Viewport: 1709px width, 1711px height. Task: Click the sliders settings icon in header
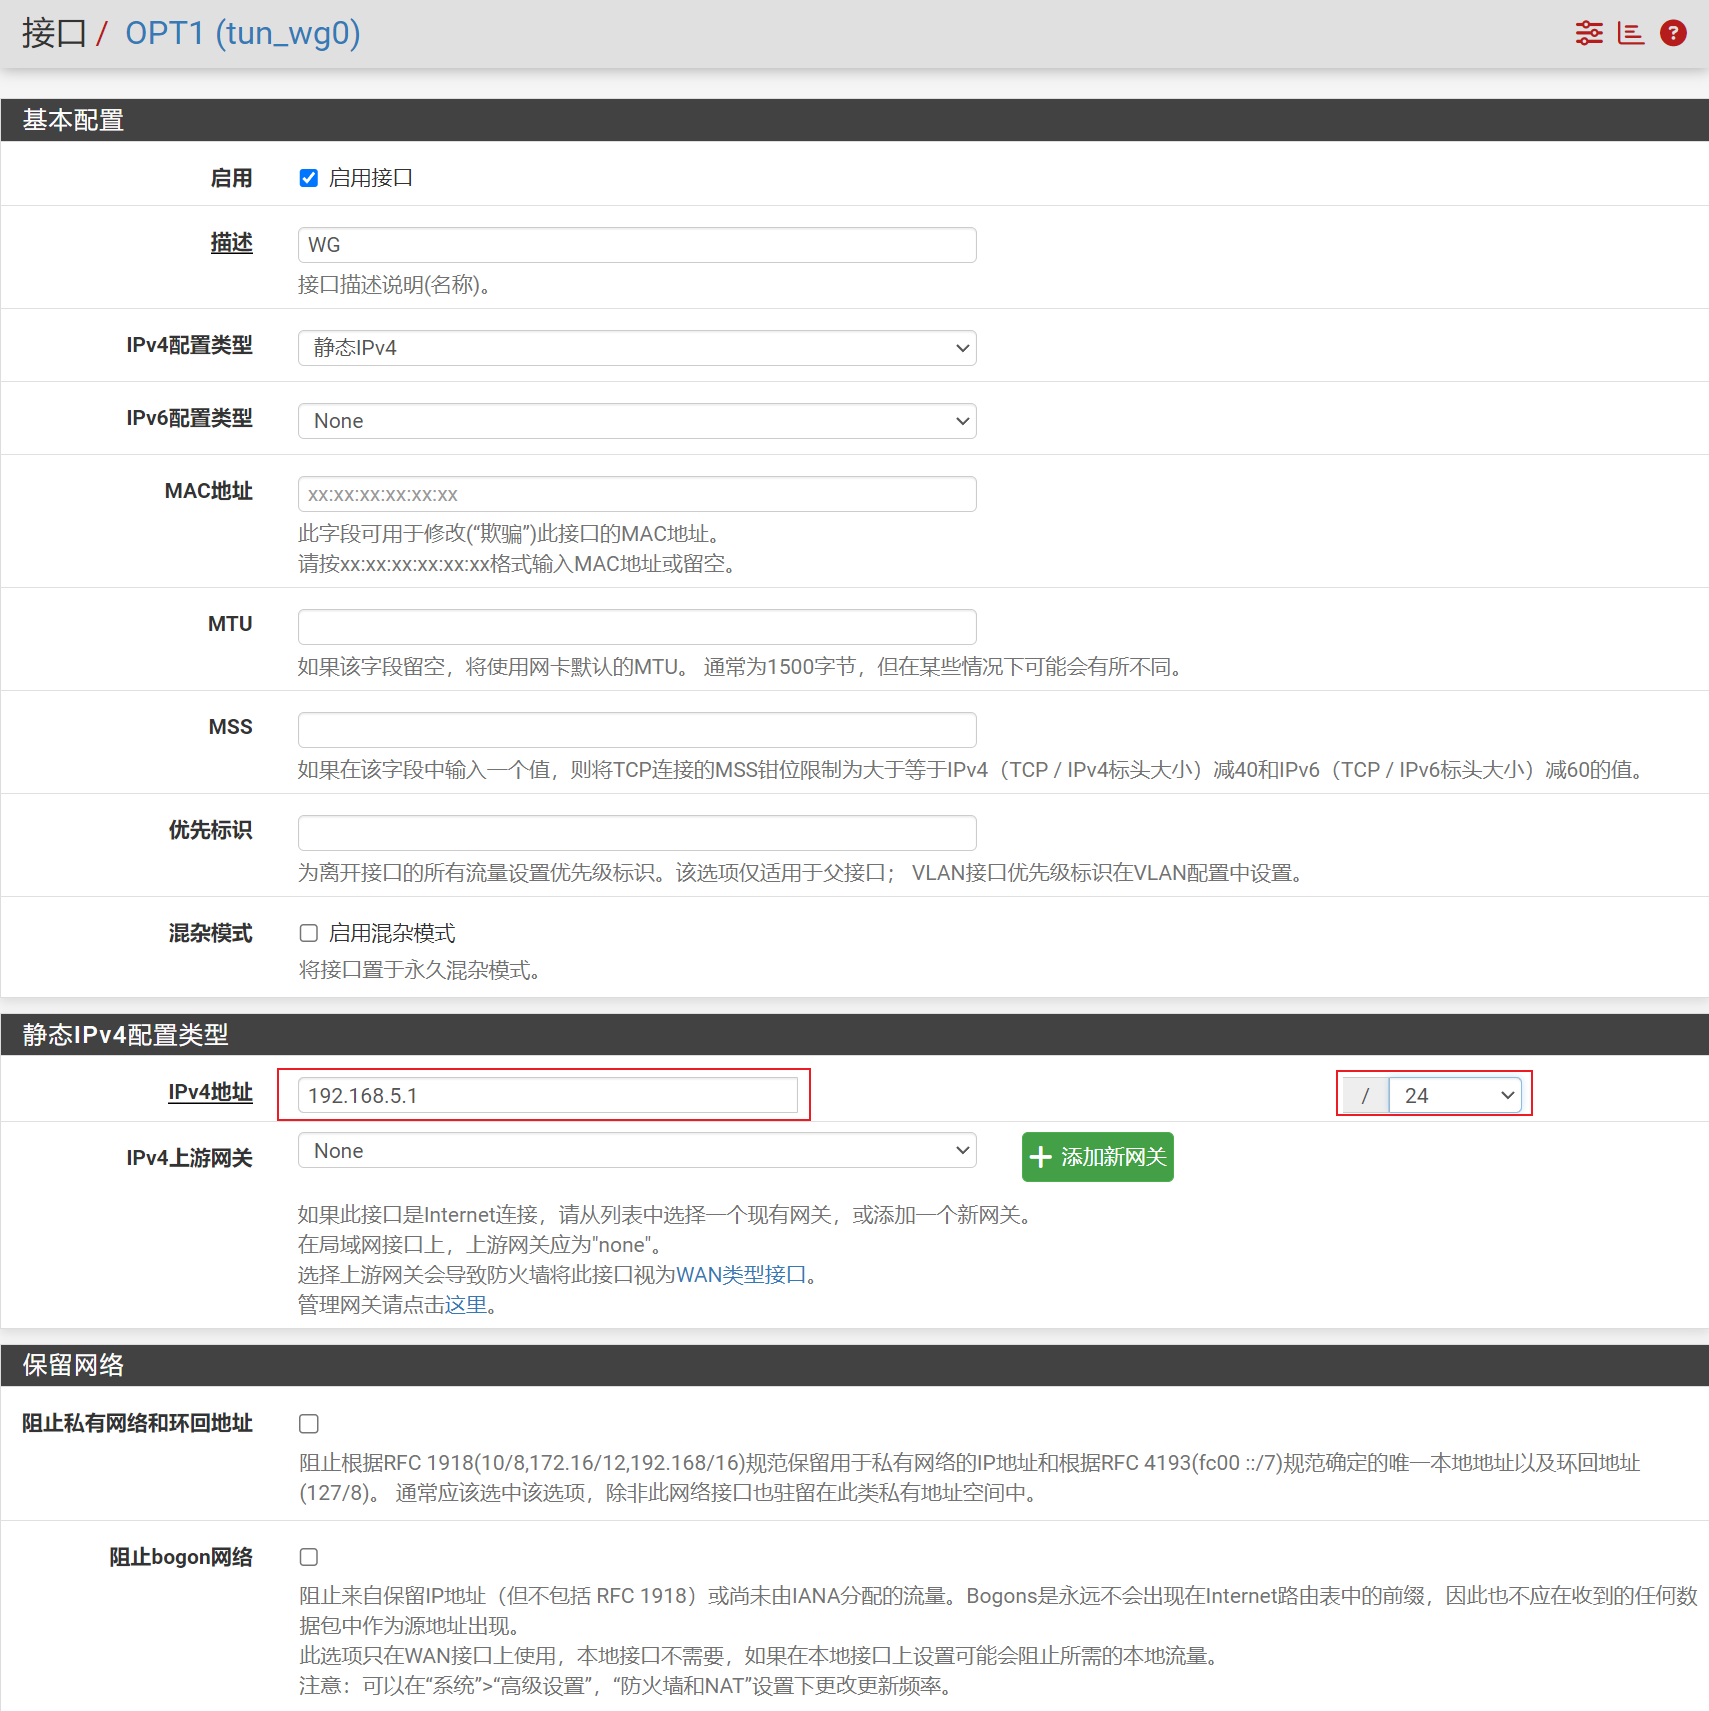tap(1588, 33)
